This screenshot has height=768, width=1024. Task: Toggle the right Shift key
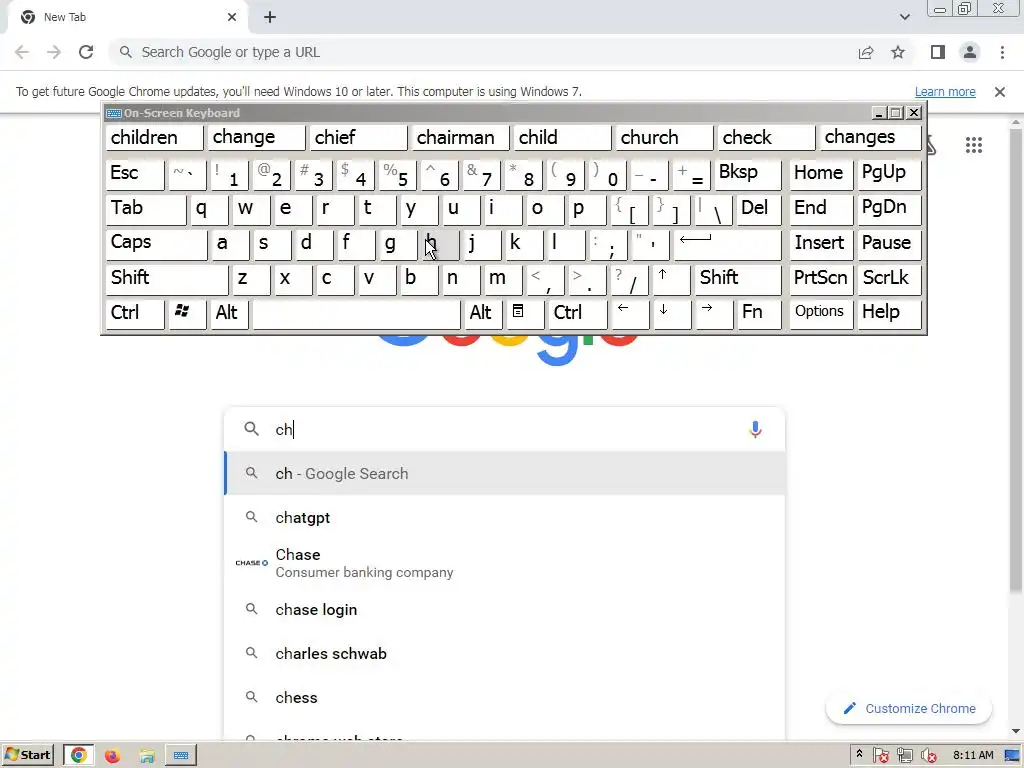[x=737, y=278]
